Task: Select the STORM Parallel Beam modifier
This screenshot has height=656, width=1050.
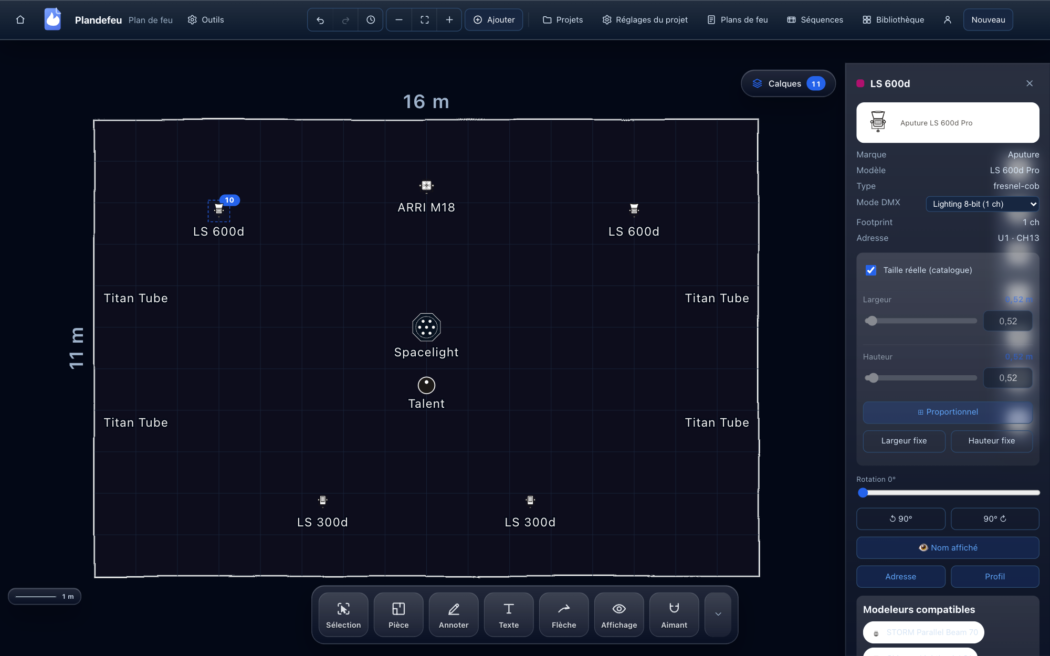Action: coord(923,633)
